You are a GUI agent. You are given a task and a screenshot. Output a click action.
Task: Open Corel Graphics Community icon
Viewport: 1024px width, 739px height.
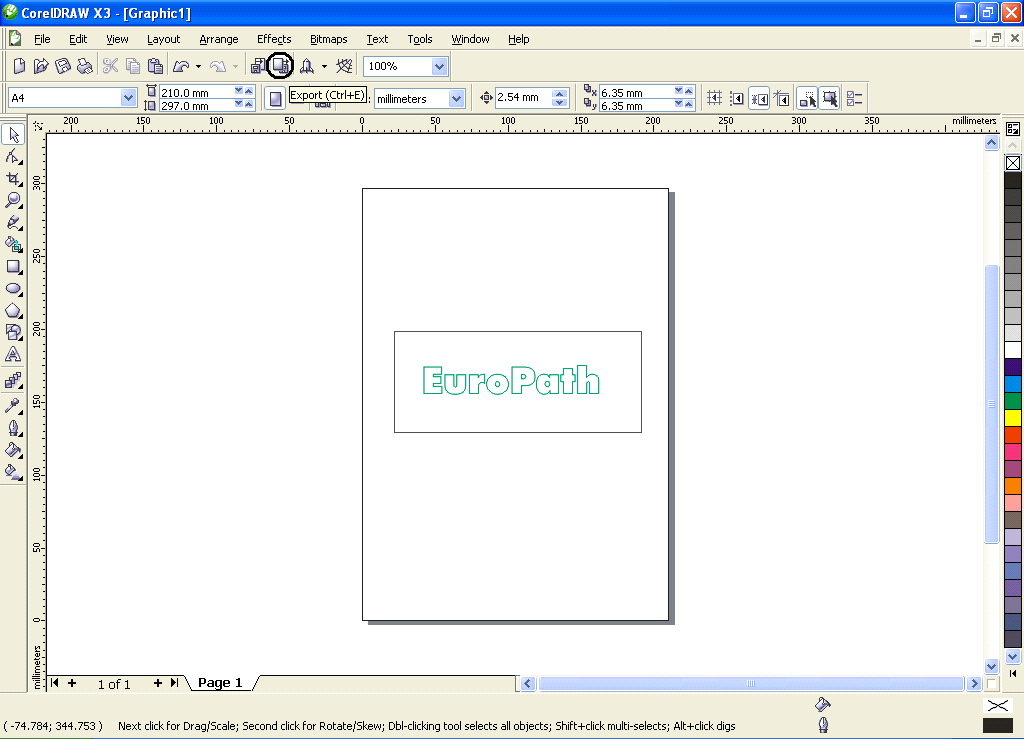[344, 66]
